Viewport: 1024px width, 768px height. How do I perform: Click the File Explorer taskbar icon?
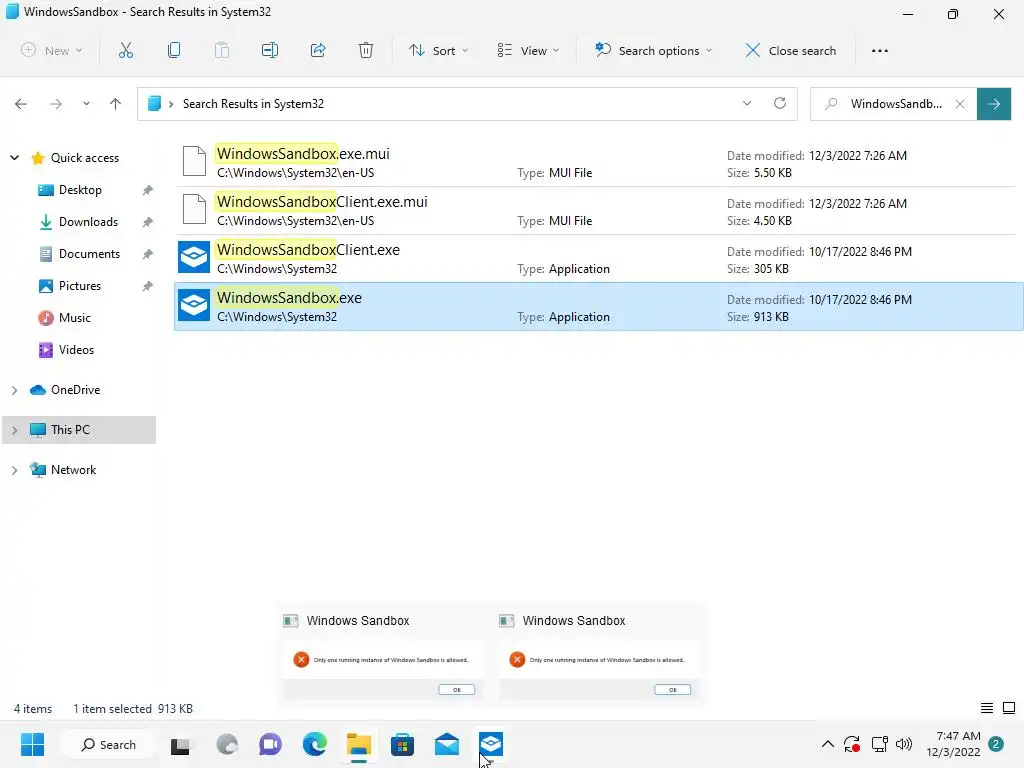359,744
